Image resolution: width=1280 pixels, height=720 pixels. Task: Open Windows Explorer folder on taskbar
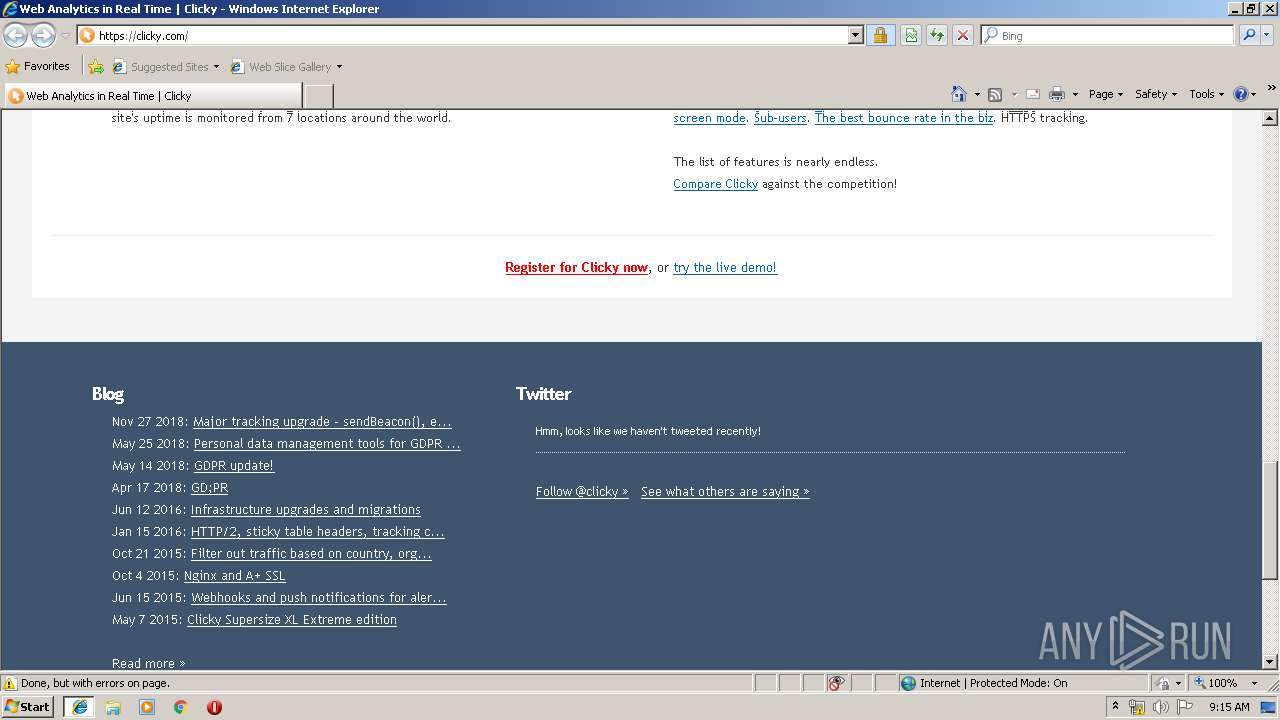tap(113, 707)
